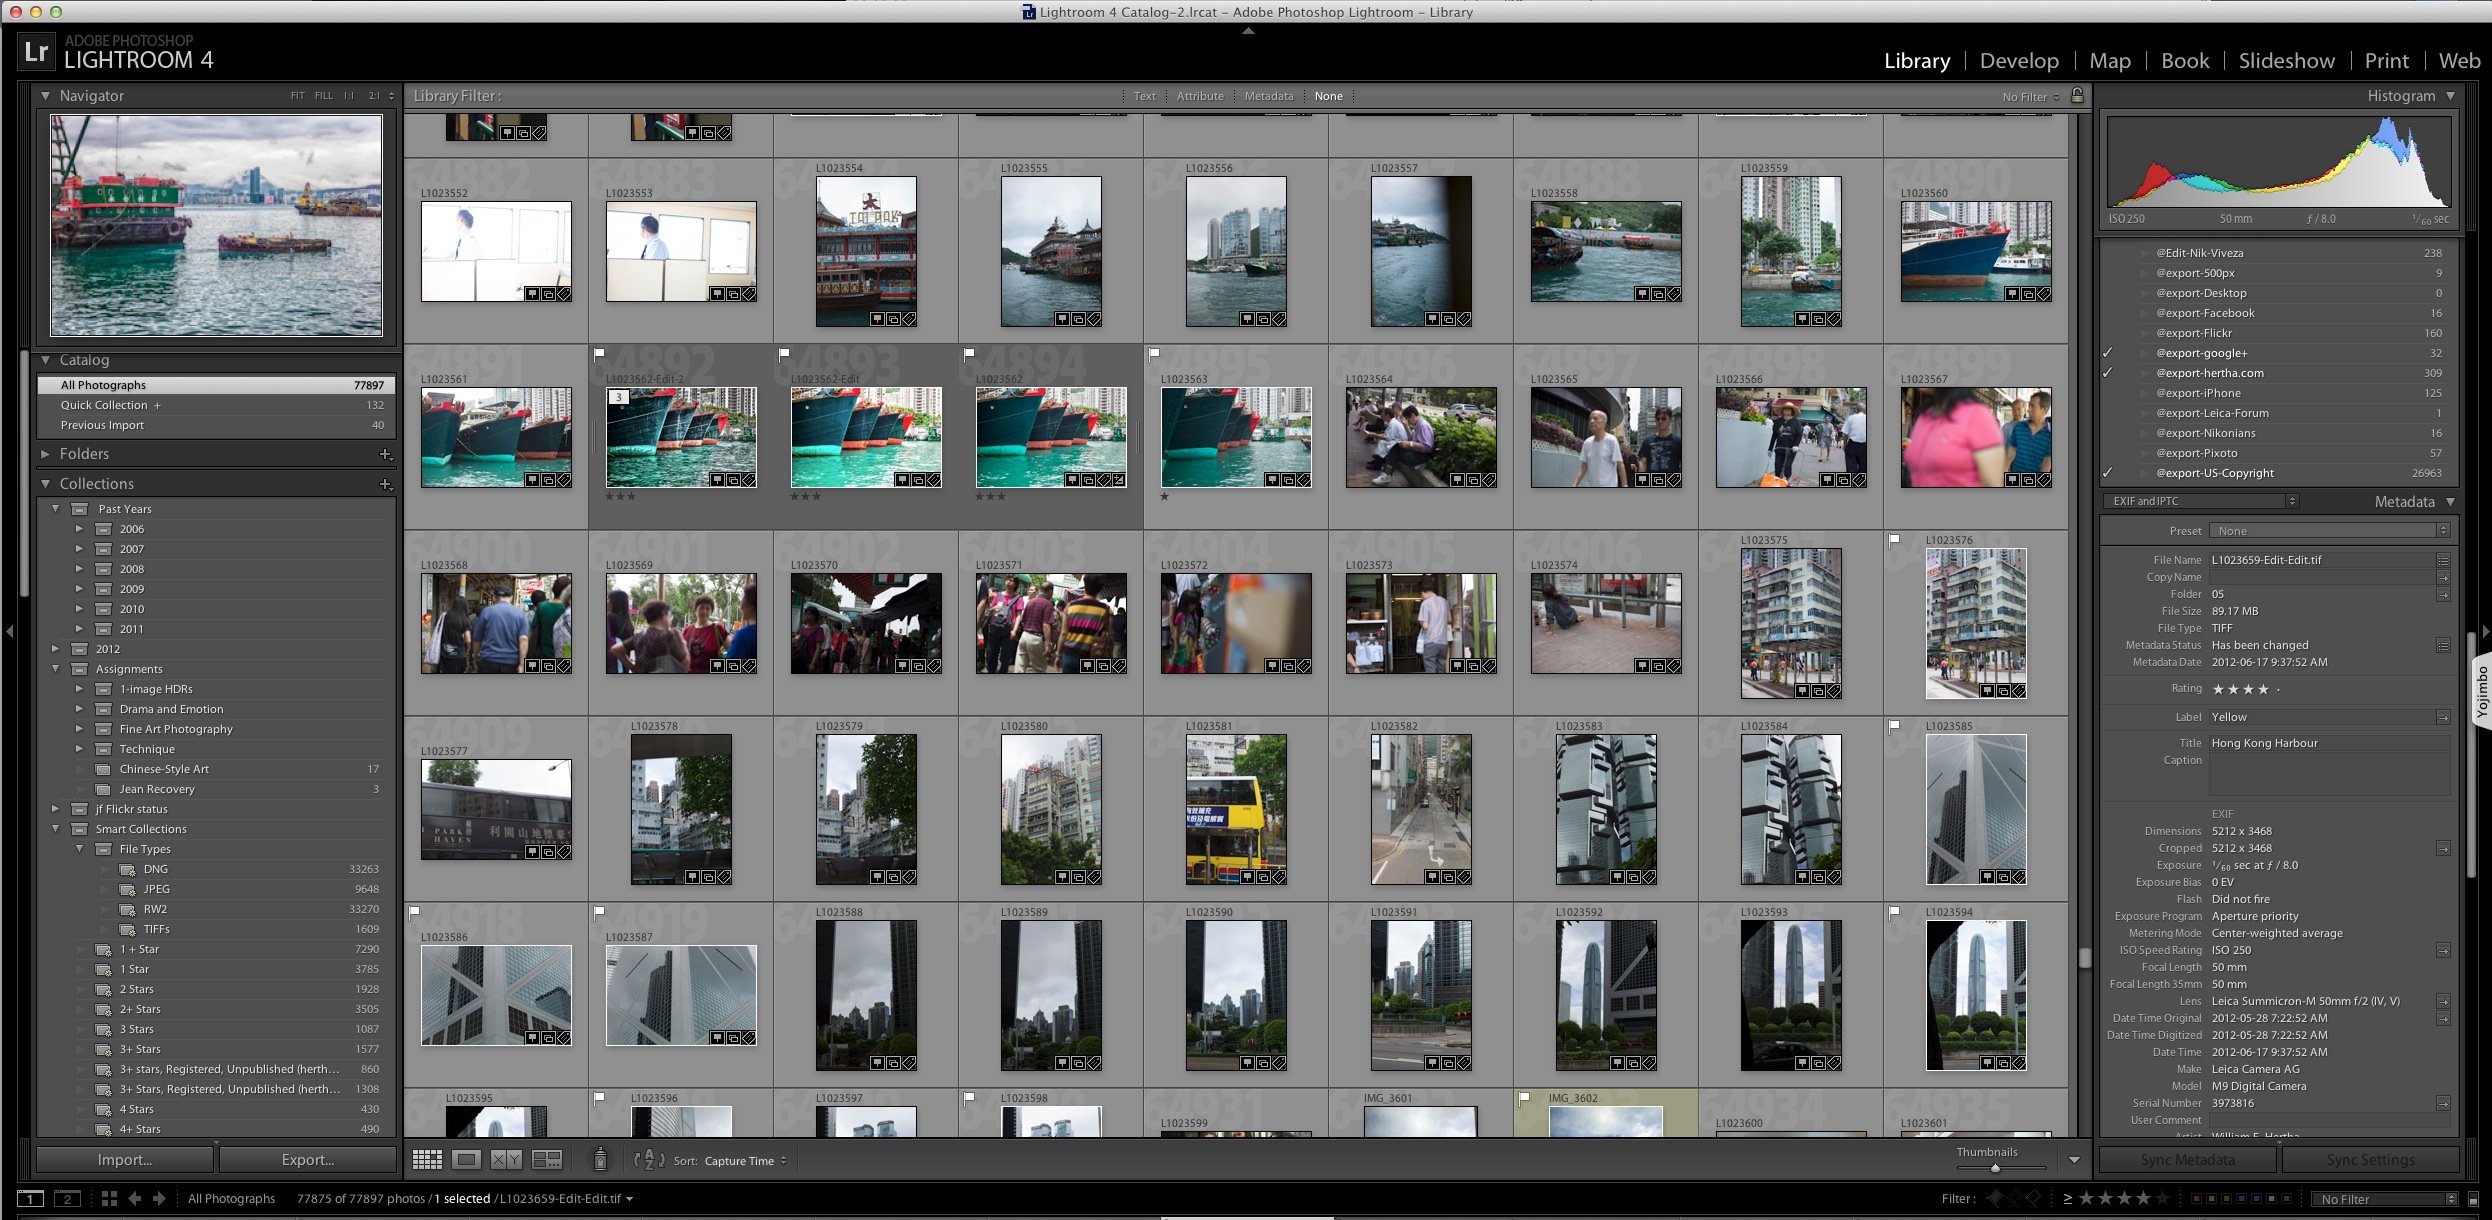Toggle filters on/off switch in filmstrip
The width and height of the screenshot is (2492, 1220).
click(x=2473, y=1198)
